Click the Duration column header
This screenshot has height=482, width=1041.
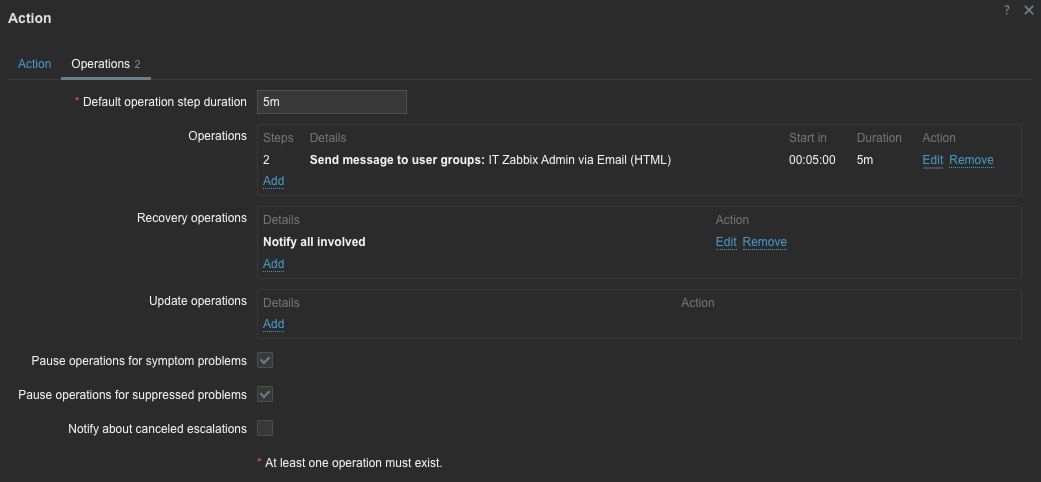tap(879, 138)
